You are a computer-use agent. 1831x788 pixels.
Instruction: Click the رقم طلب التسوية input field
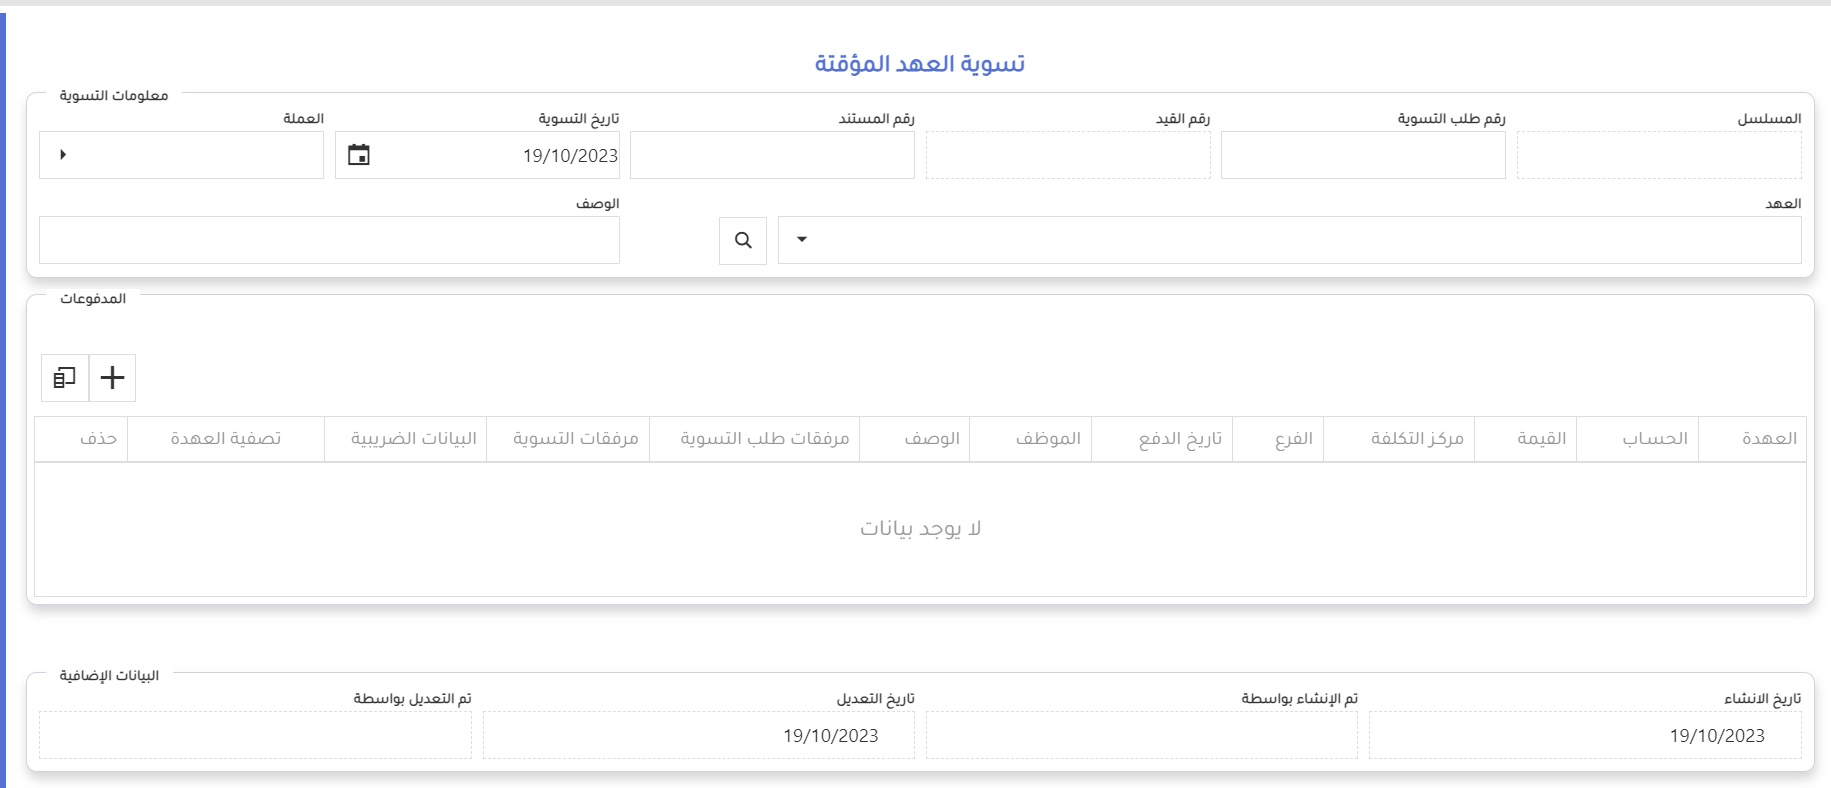point(1362,155)
